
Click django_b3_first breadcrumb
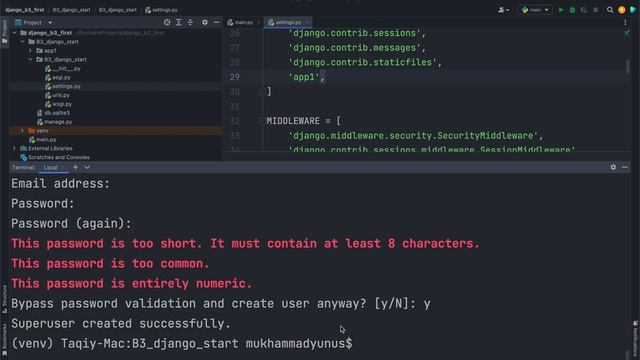[24, 10]
